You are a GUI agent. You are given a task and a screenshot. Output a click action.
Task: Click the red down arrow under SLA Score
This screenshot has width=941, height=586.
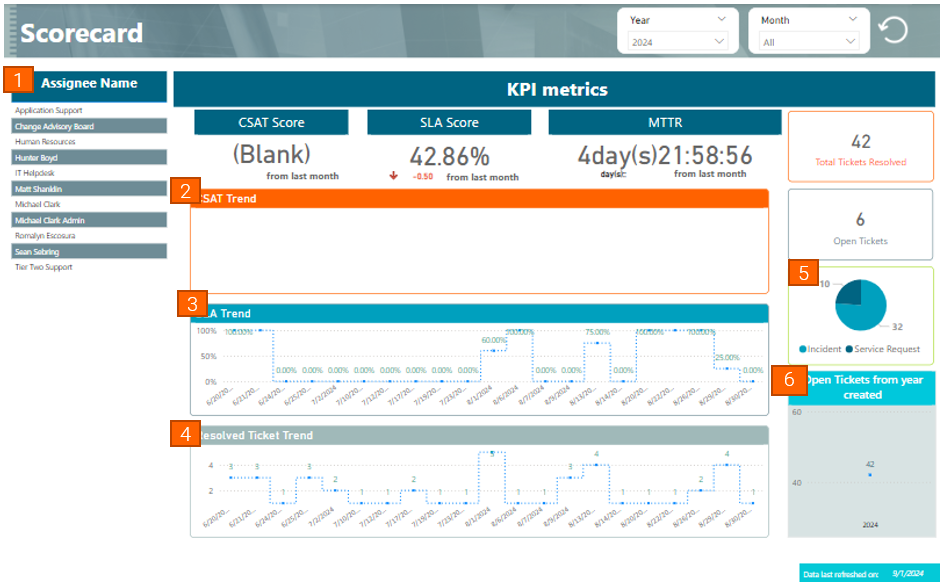click(393, 176)
